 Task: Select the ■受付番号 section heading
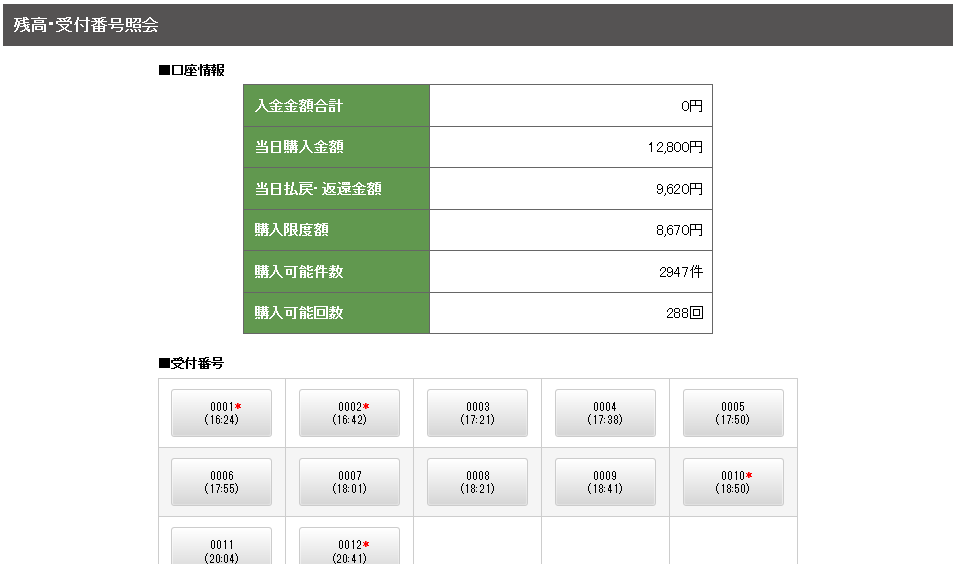pyautogui.click(x=191, y=363)
